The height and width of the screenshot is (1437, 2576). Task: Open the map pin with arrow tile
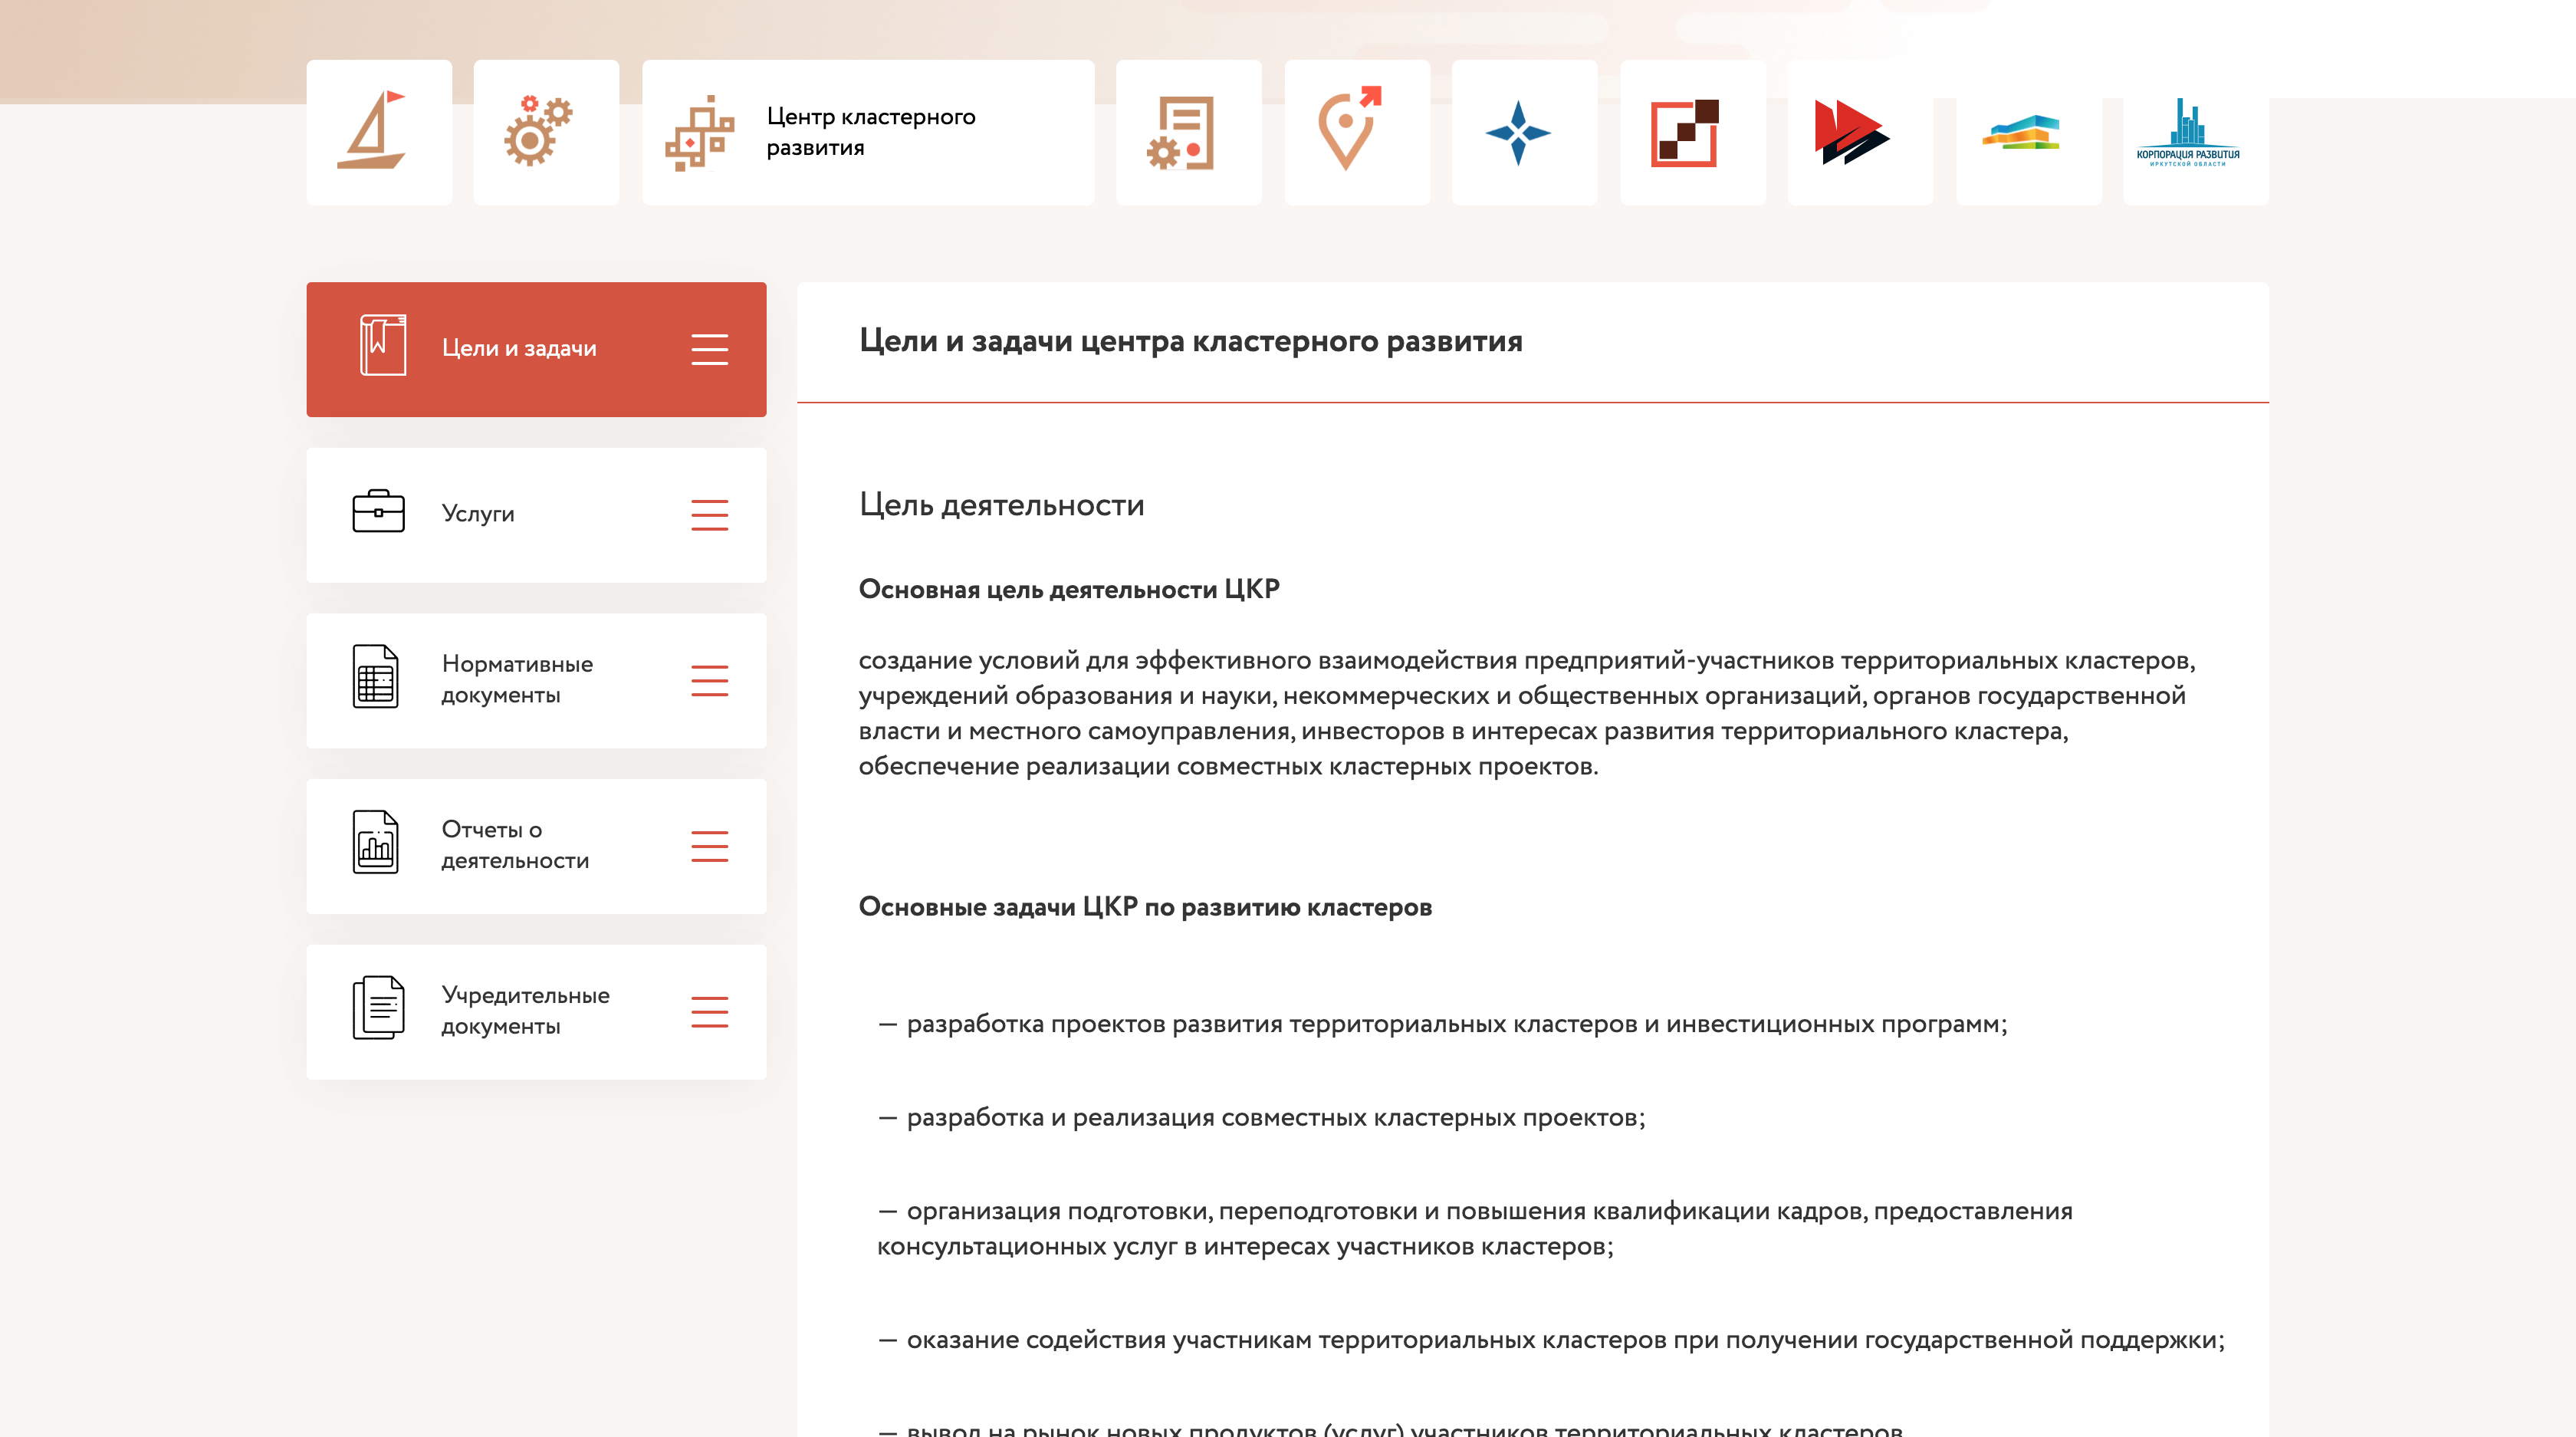pyautogui.click(x=1357, y=132)
